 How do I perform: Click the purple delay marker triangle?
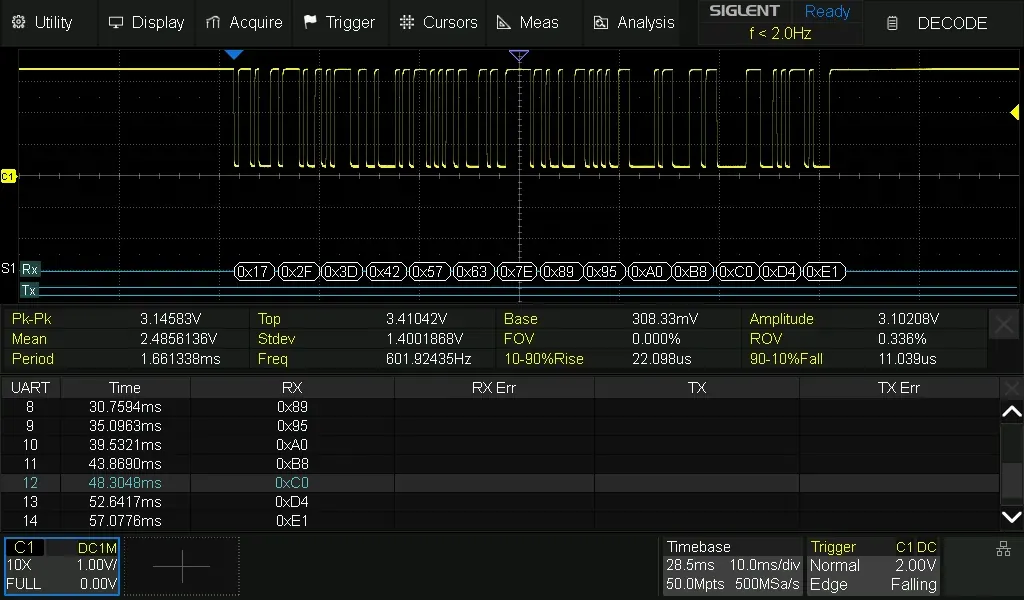[x=518, y=56]
